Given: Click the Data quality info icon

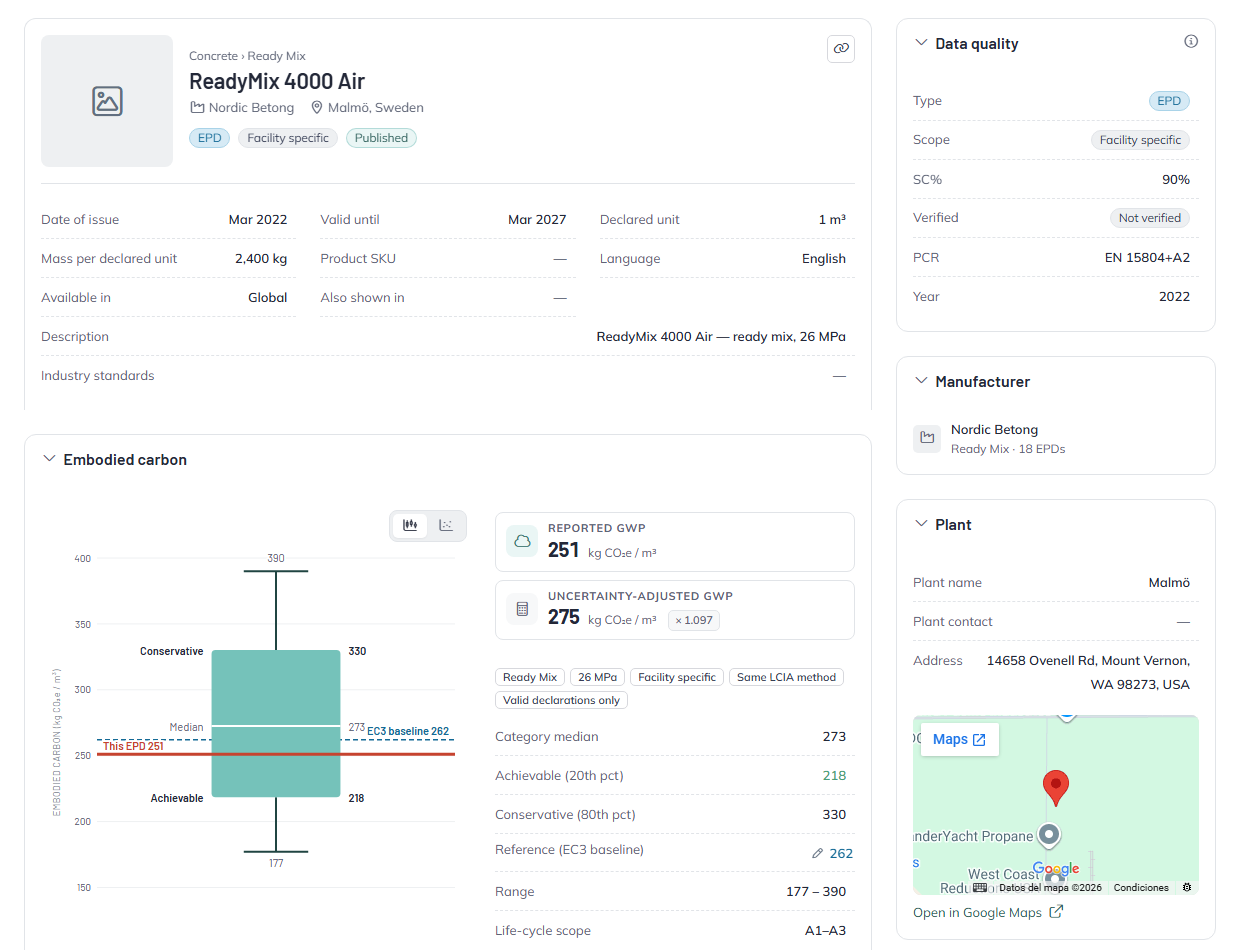Looking at the screenshot, I should 1190,42.
